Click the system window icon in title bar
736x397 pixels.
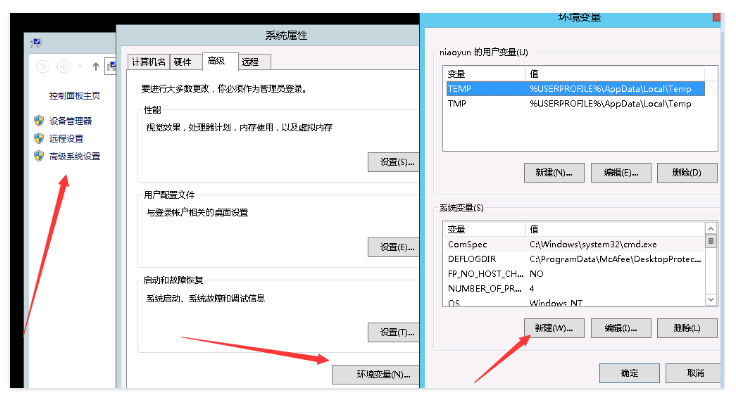click(36, 43)
